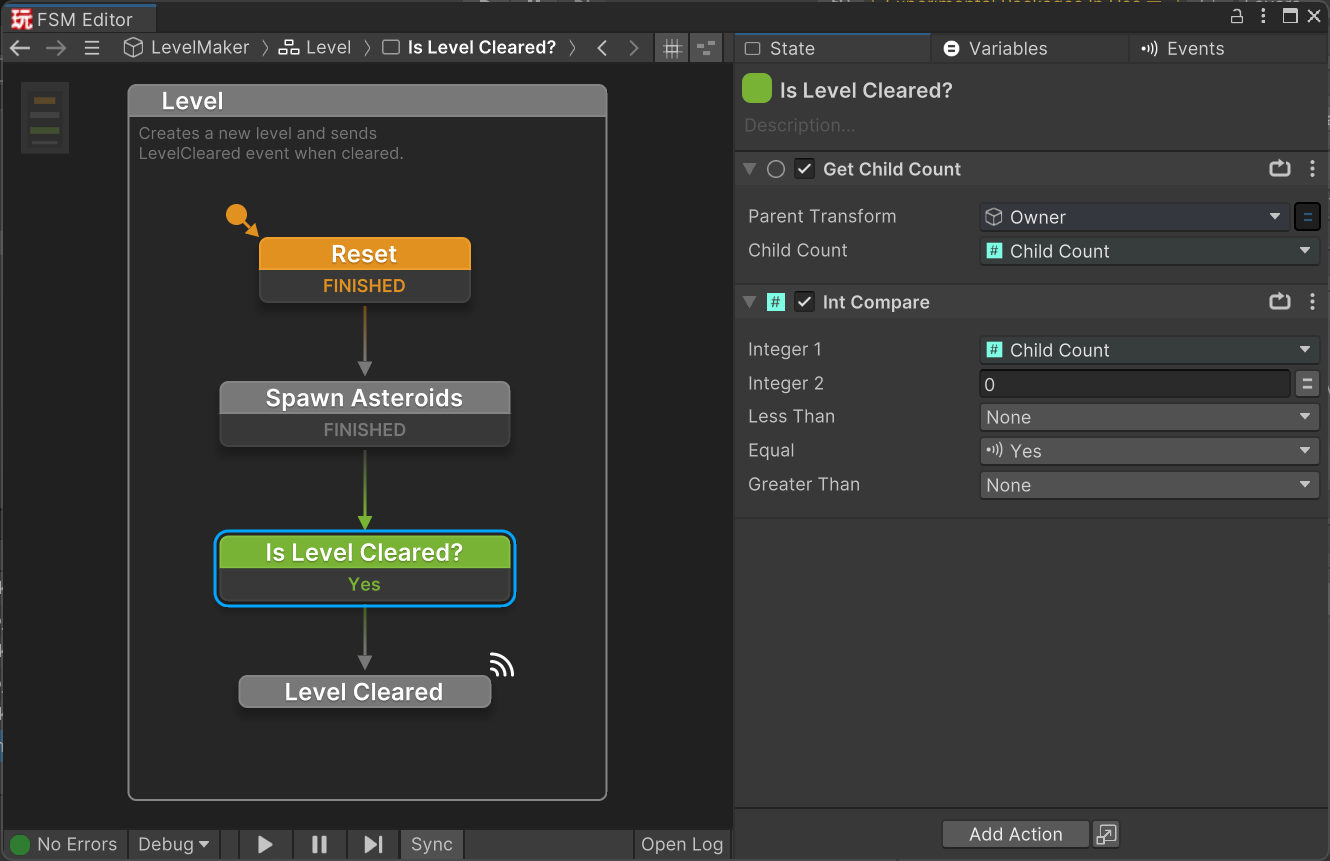Click the green state color swatch
Viewport: 1330px width, 861px height.
(757, 90)
